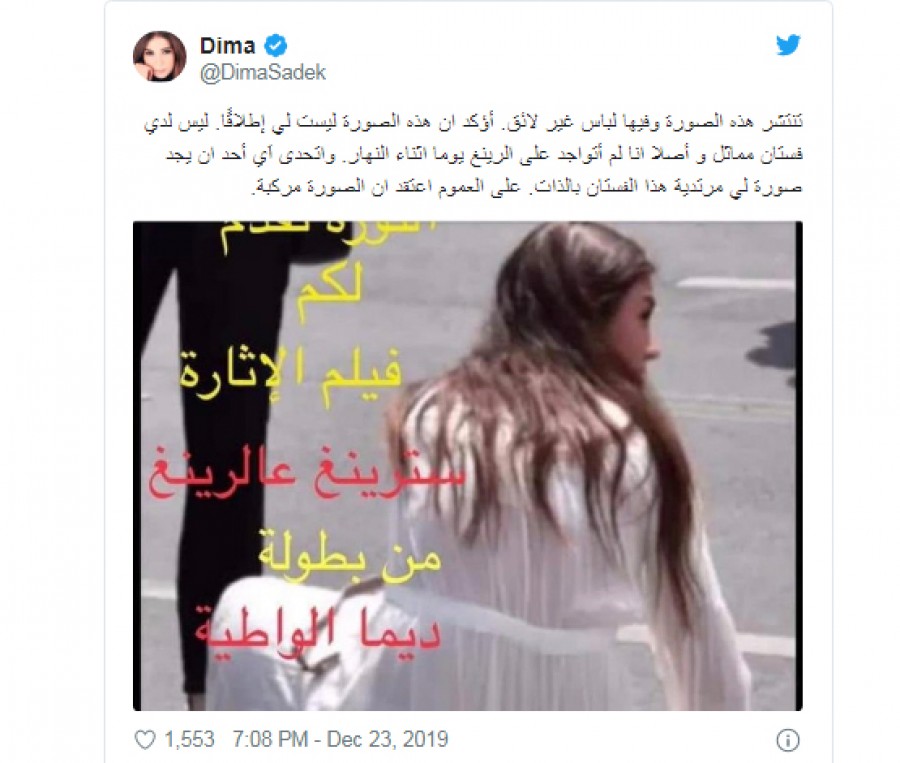Click the red 'سترينغ عالرينغ' text in image
This screenshot has height=763, width=900.
point(306,476)
